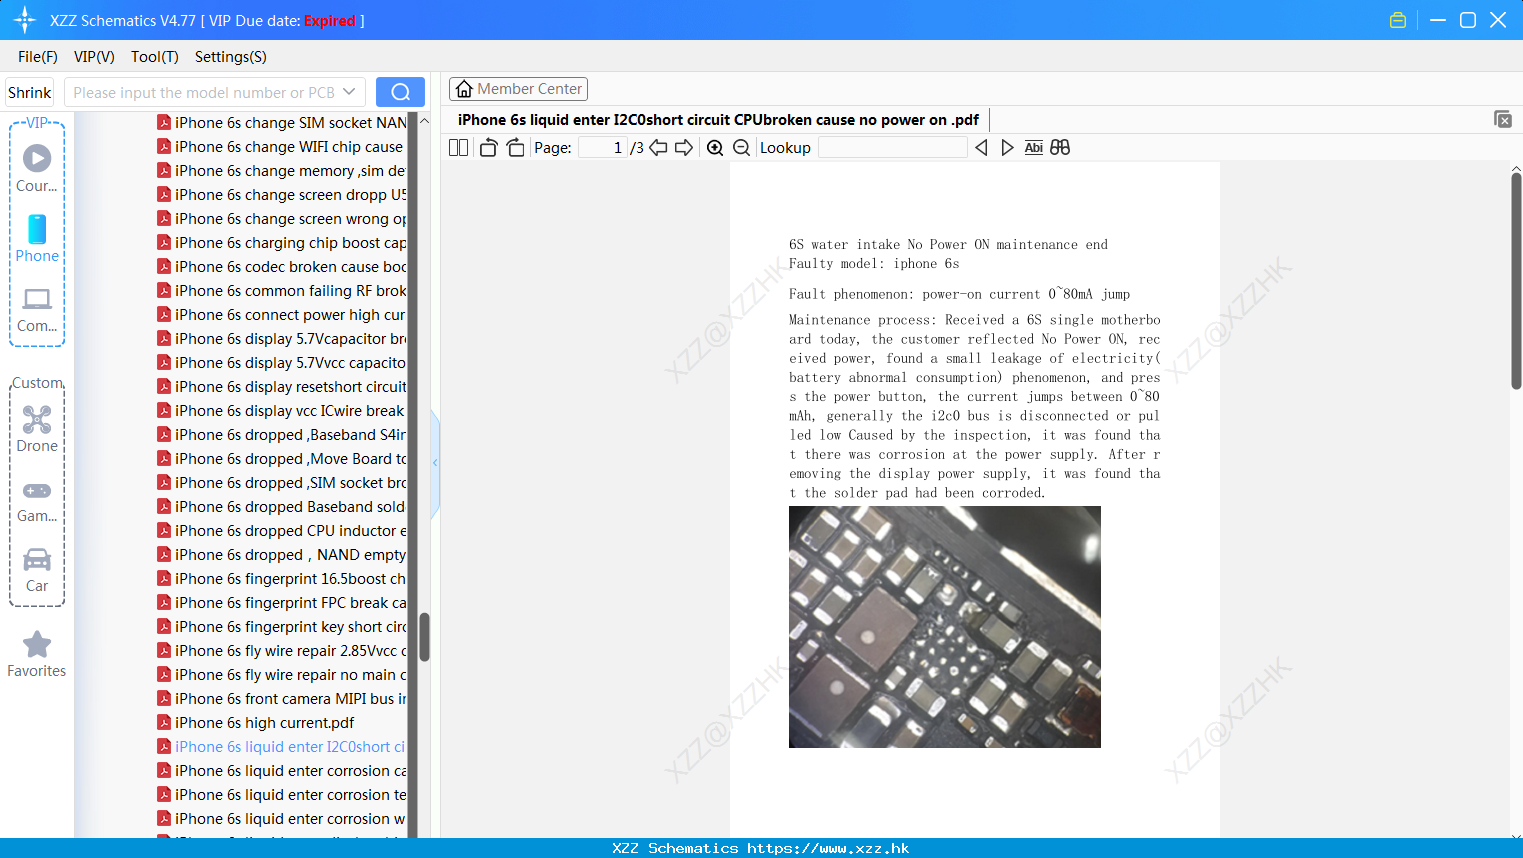Open 'iPhone 6s dropped ,Move Board' file

pos(282,459)
